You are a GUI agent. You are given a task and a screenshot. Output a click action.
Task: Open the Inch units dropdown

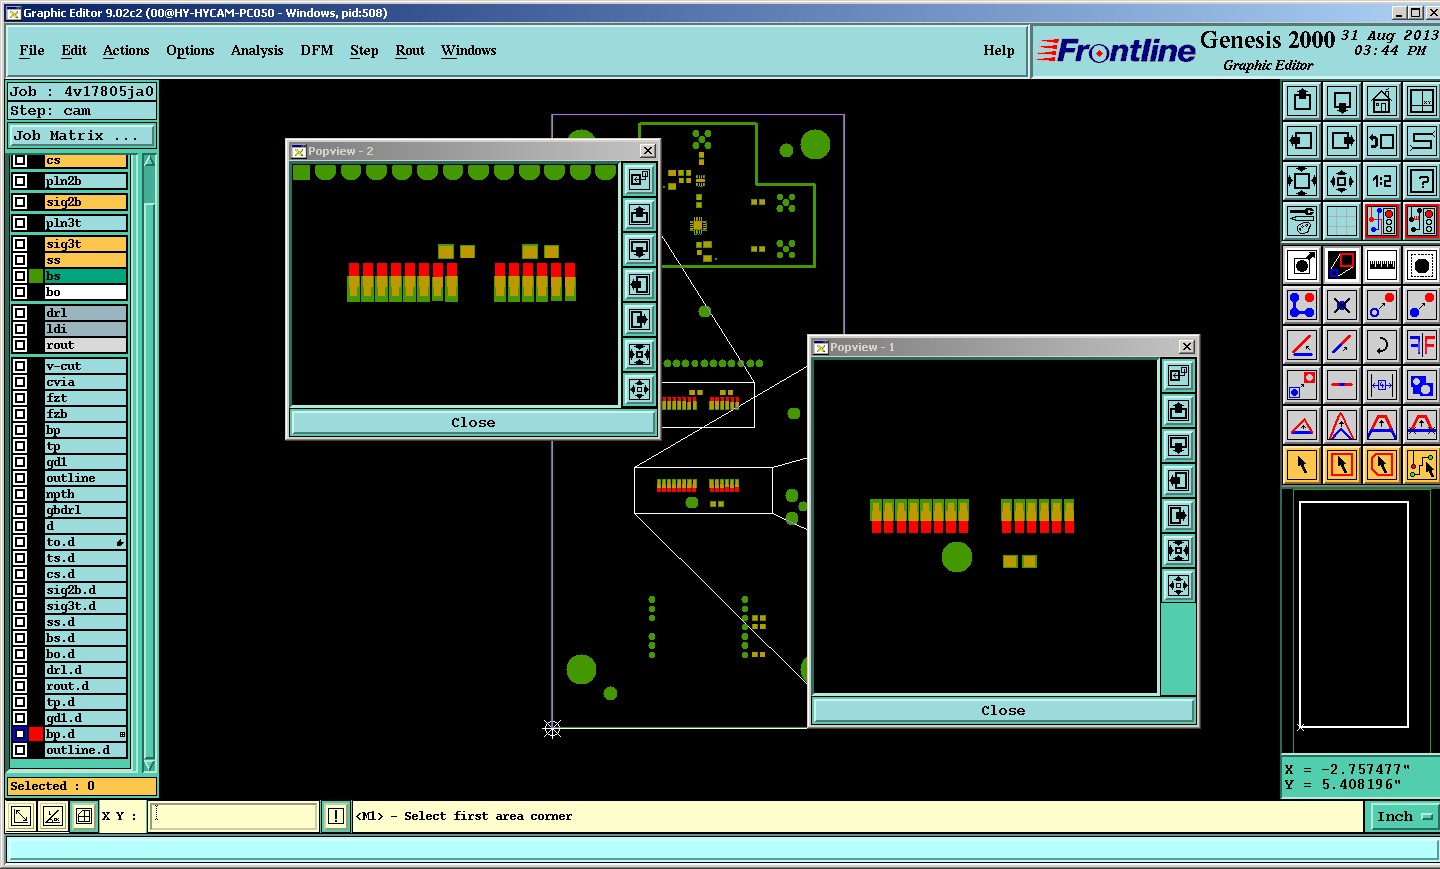coord(1403,816)
